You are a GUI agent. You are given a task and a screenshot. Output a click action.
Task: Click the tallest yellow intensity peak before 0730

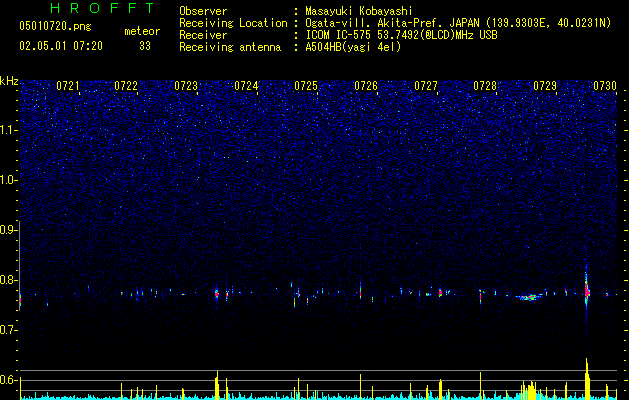(587, 378)
